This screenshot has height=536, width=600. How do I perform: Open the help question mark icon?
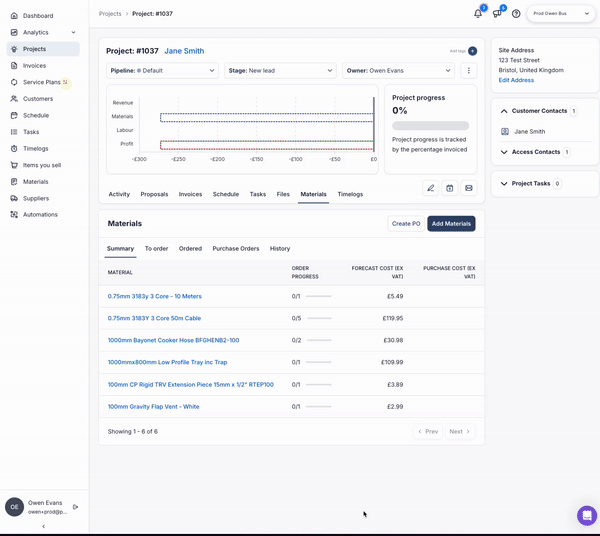tap(516, 14)
